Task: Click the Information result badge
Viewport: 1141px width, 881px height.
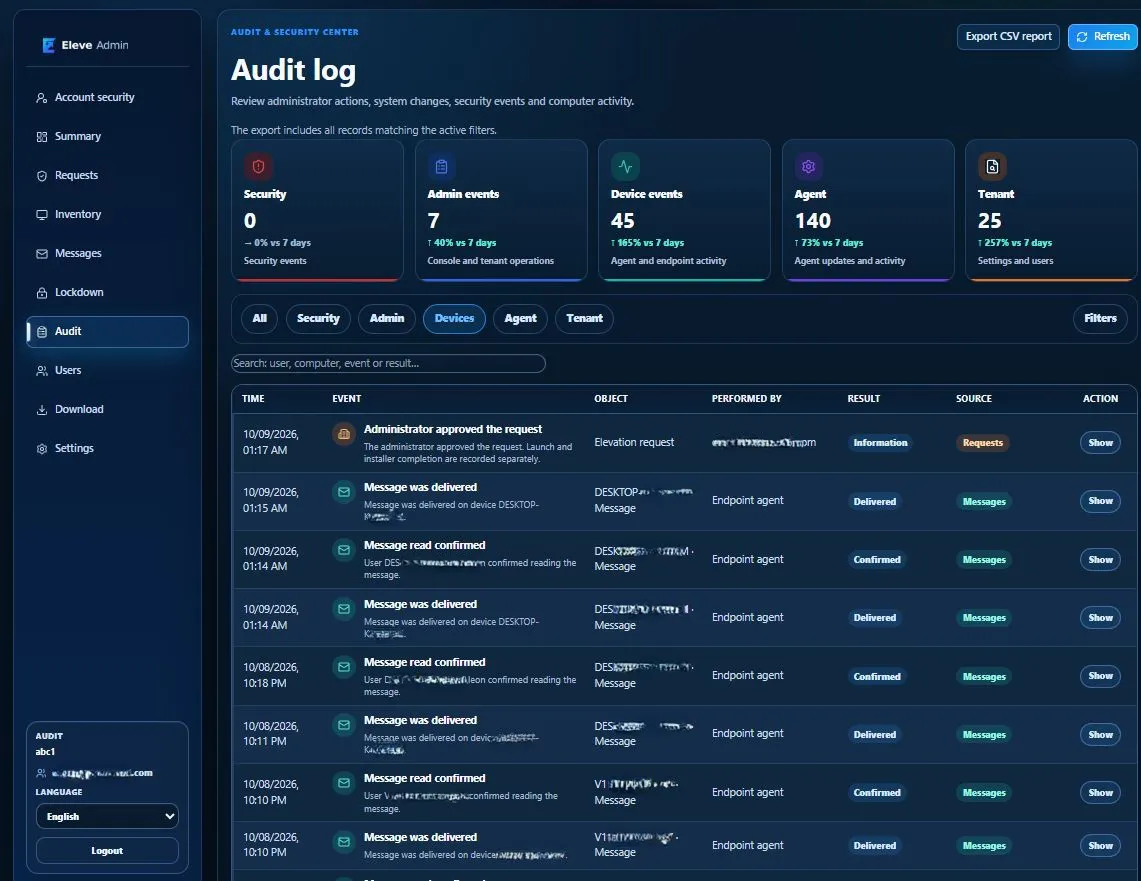Action: tap(880, 442)
